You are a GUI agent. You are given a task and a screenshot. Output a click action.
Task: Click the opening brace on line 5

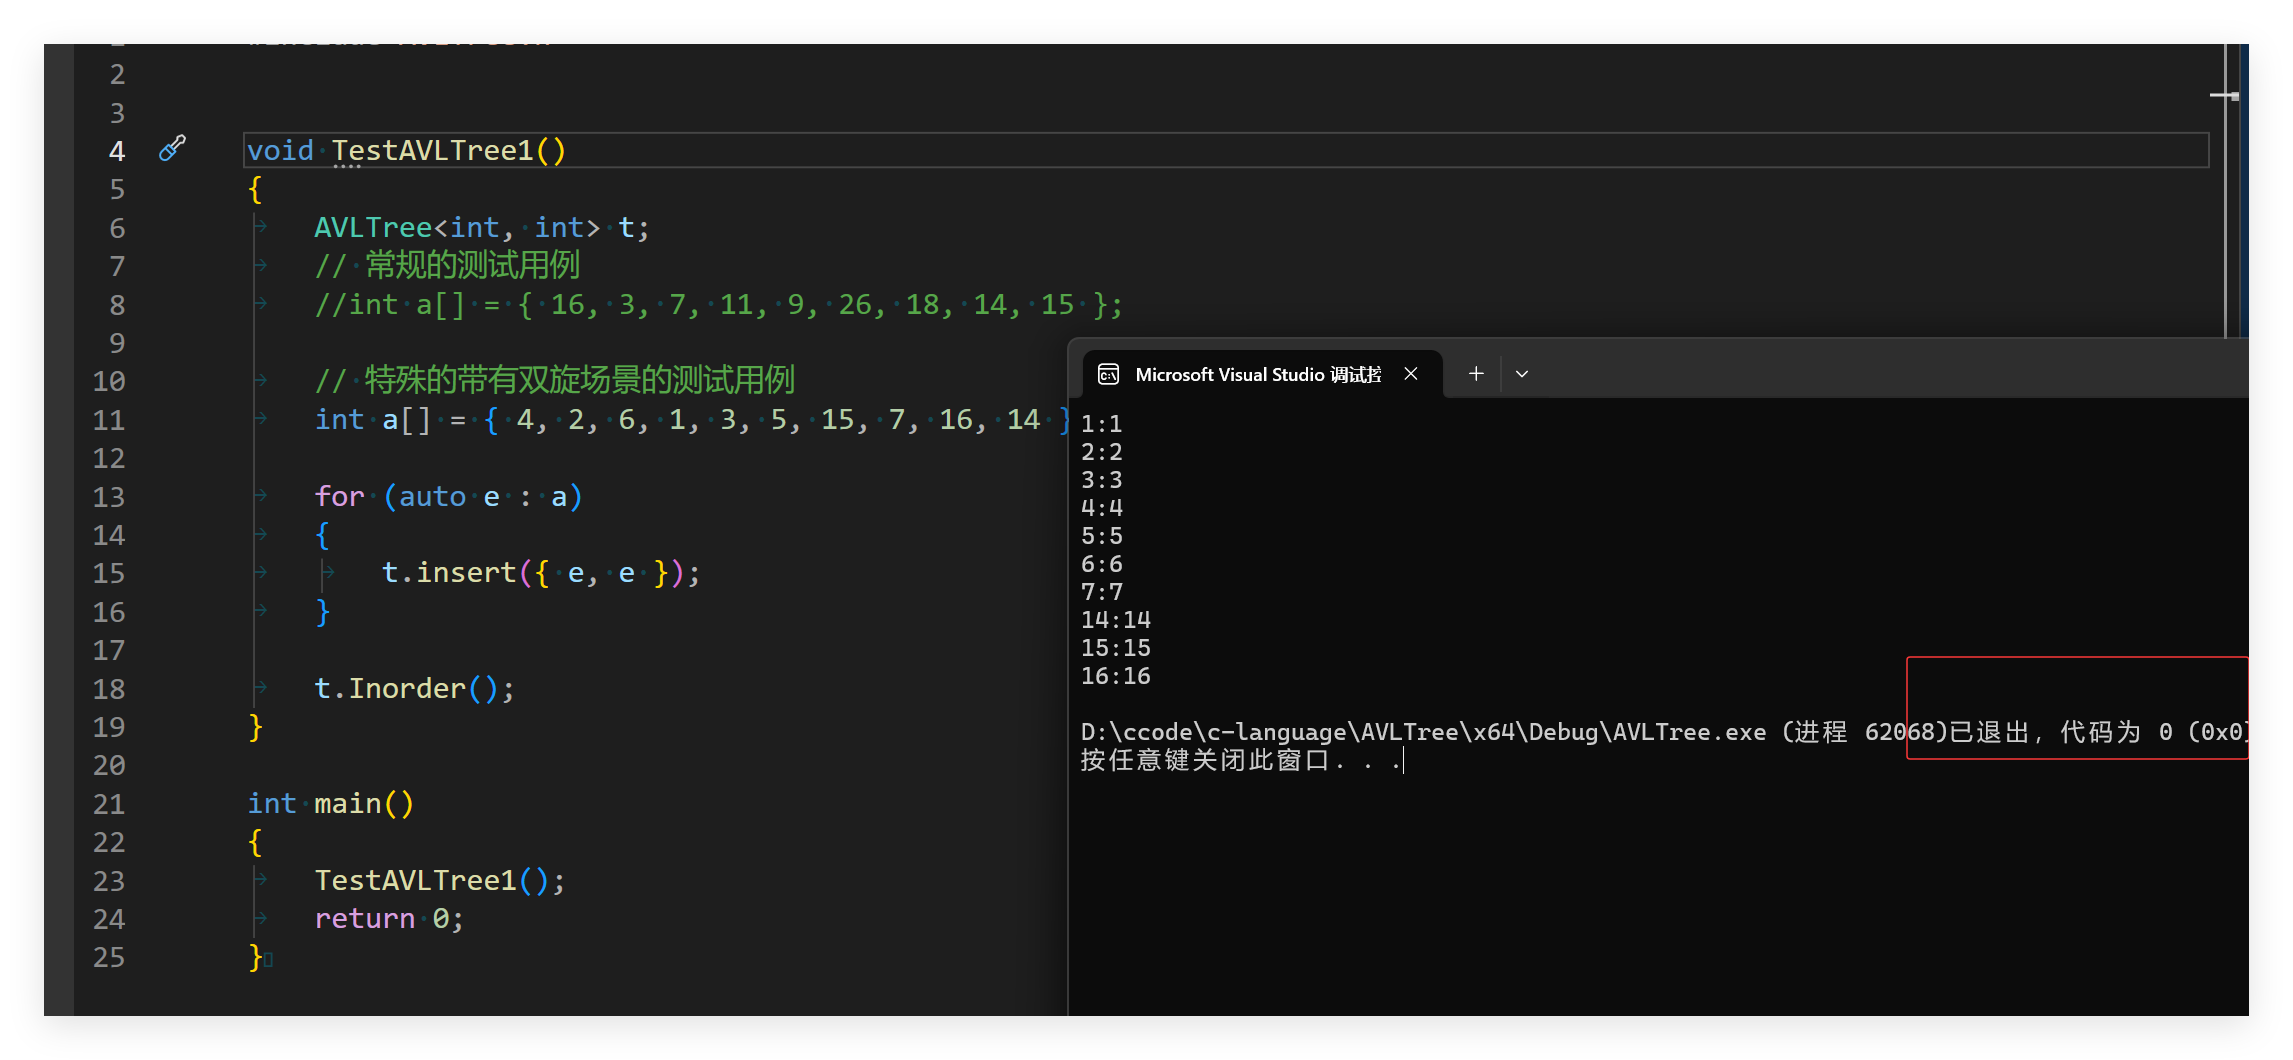coord(255,189)
